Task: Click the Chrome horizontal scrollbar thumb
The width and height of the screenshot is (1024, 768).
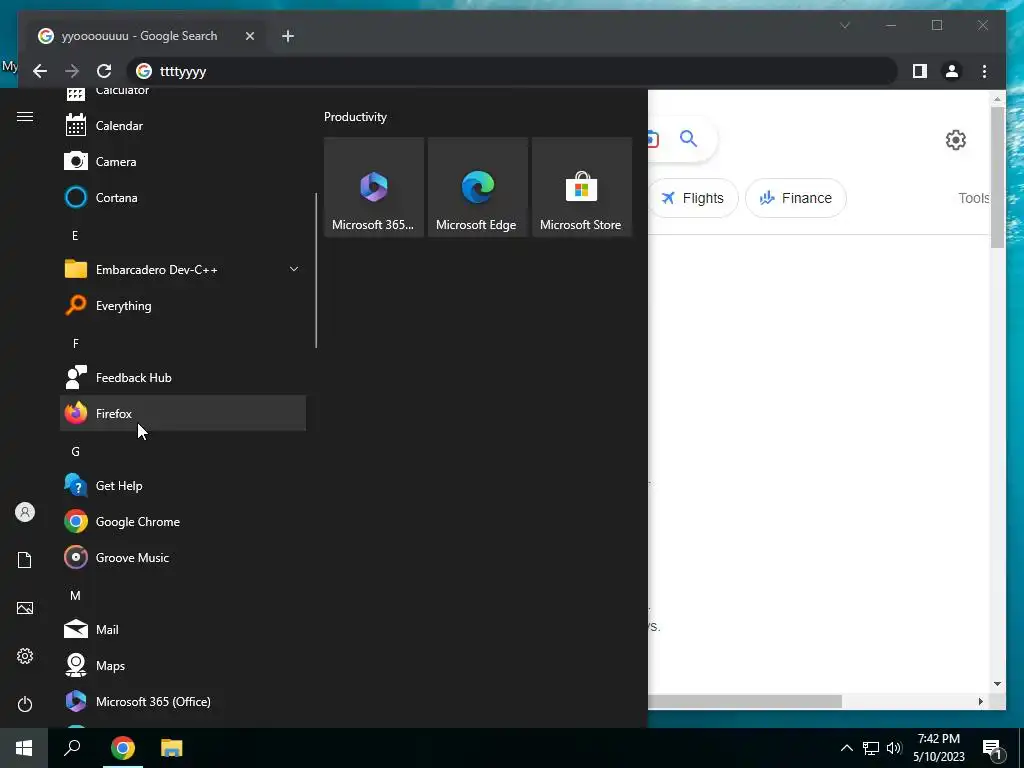Action: click(x=744, y=701)
